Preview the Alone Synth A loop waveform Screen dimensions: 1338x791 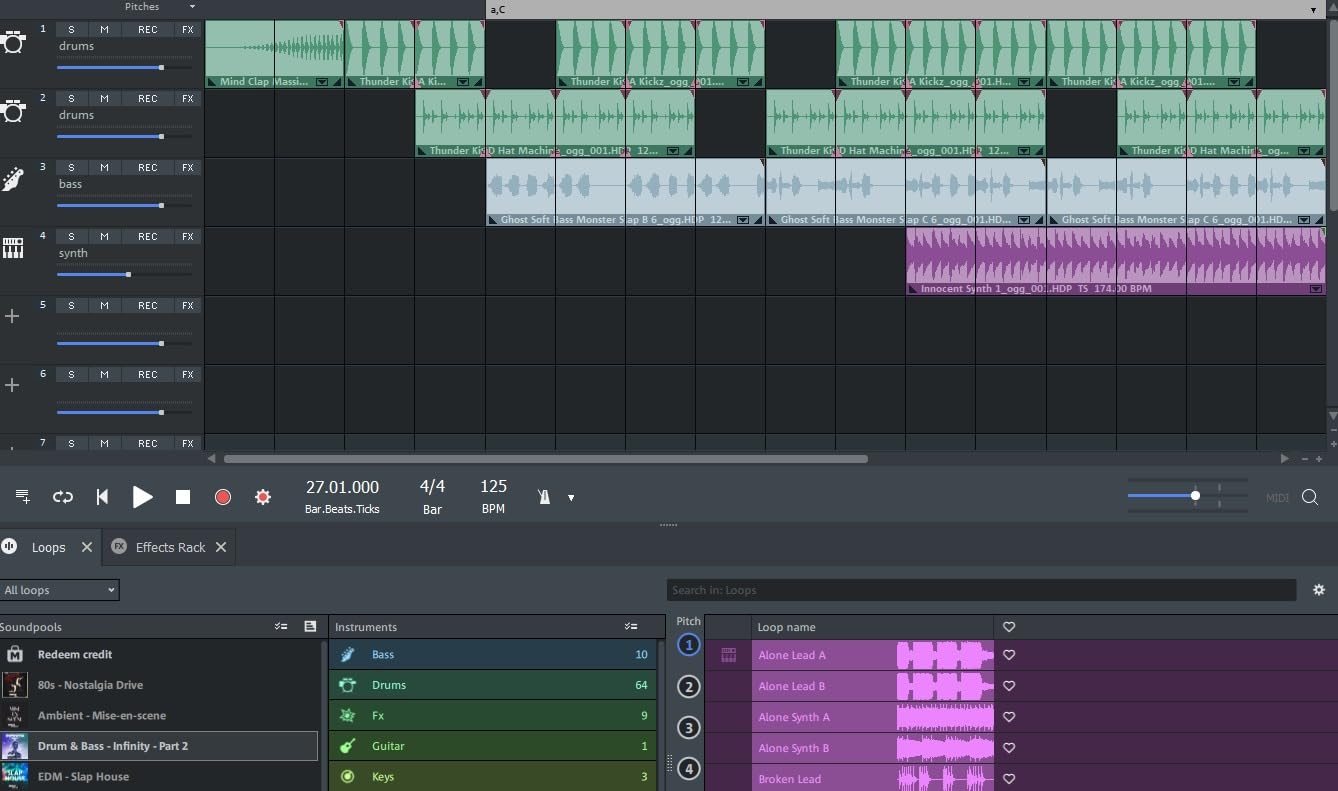945,717
